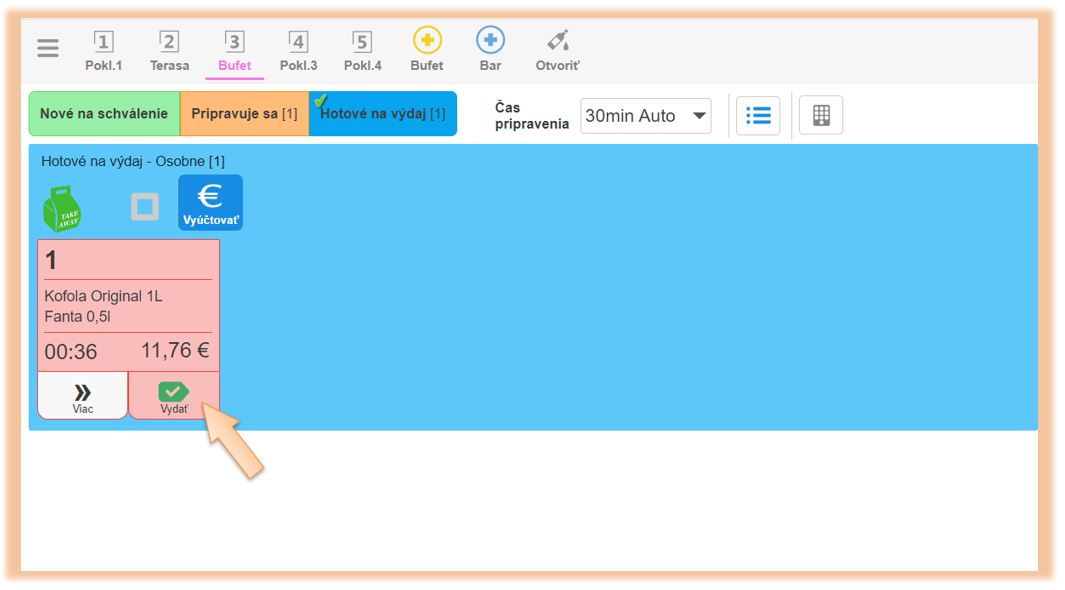Expand the 30min Auto dropdown
Image resolution: width=1065 pixels, height=590 pixels.
tap(645, 116)
